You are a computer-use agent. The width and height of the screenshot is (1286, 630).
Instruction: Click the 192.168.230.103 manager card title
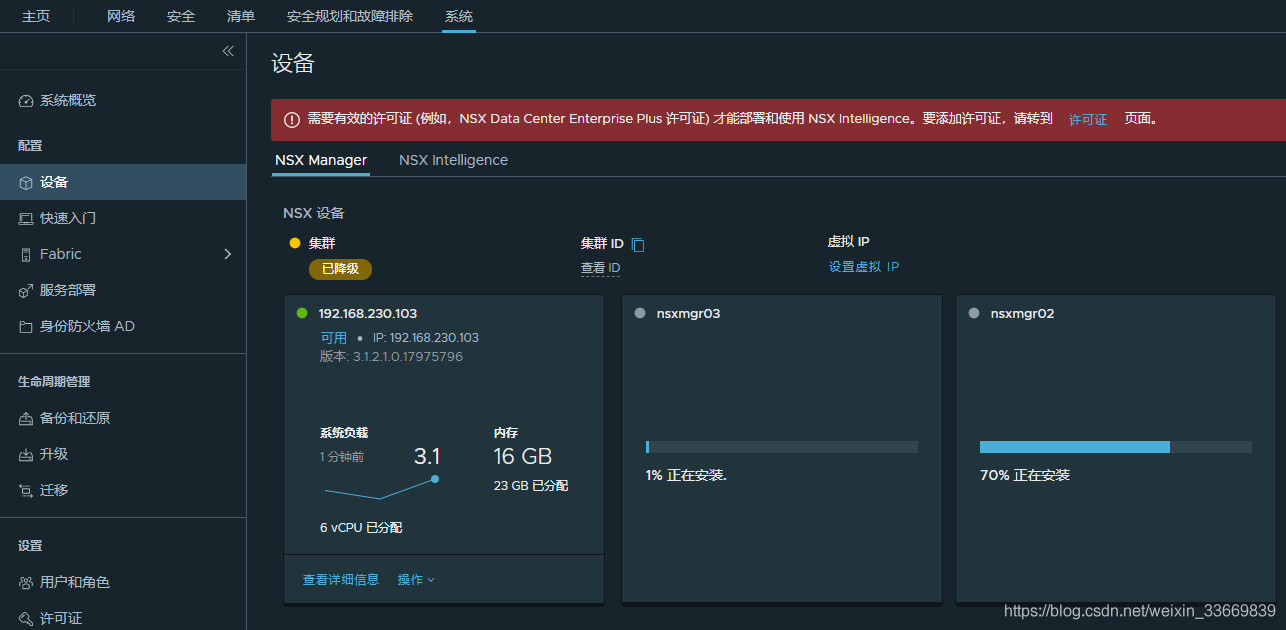tap(368, 313)
